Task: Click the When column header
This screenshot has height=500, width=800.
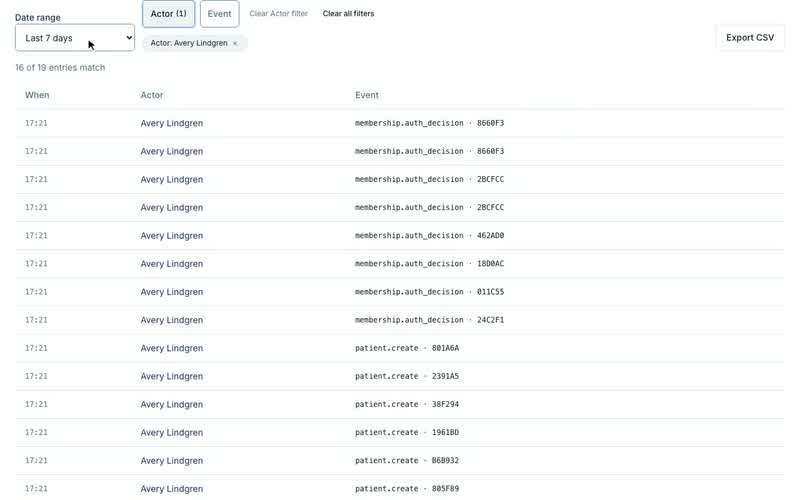Action: click(37, 95)
